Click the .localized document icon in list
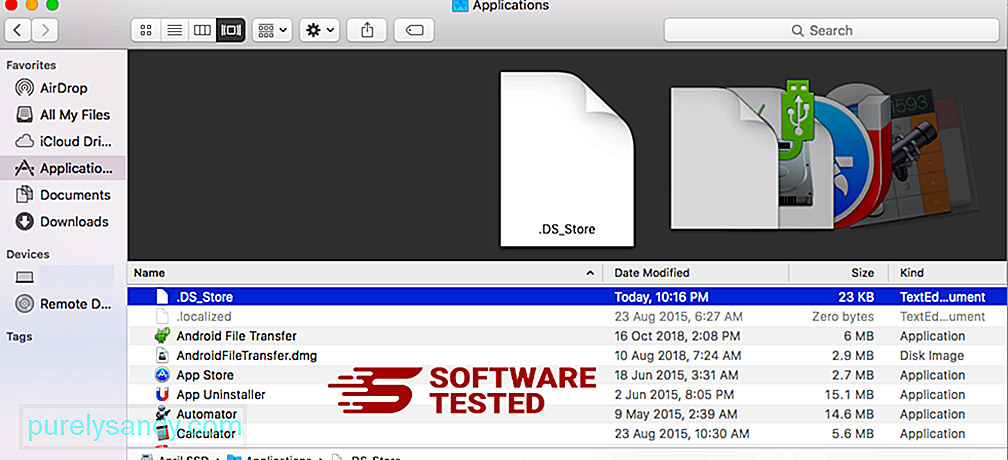 [163, 316]
